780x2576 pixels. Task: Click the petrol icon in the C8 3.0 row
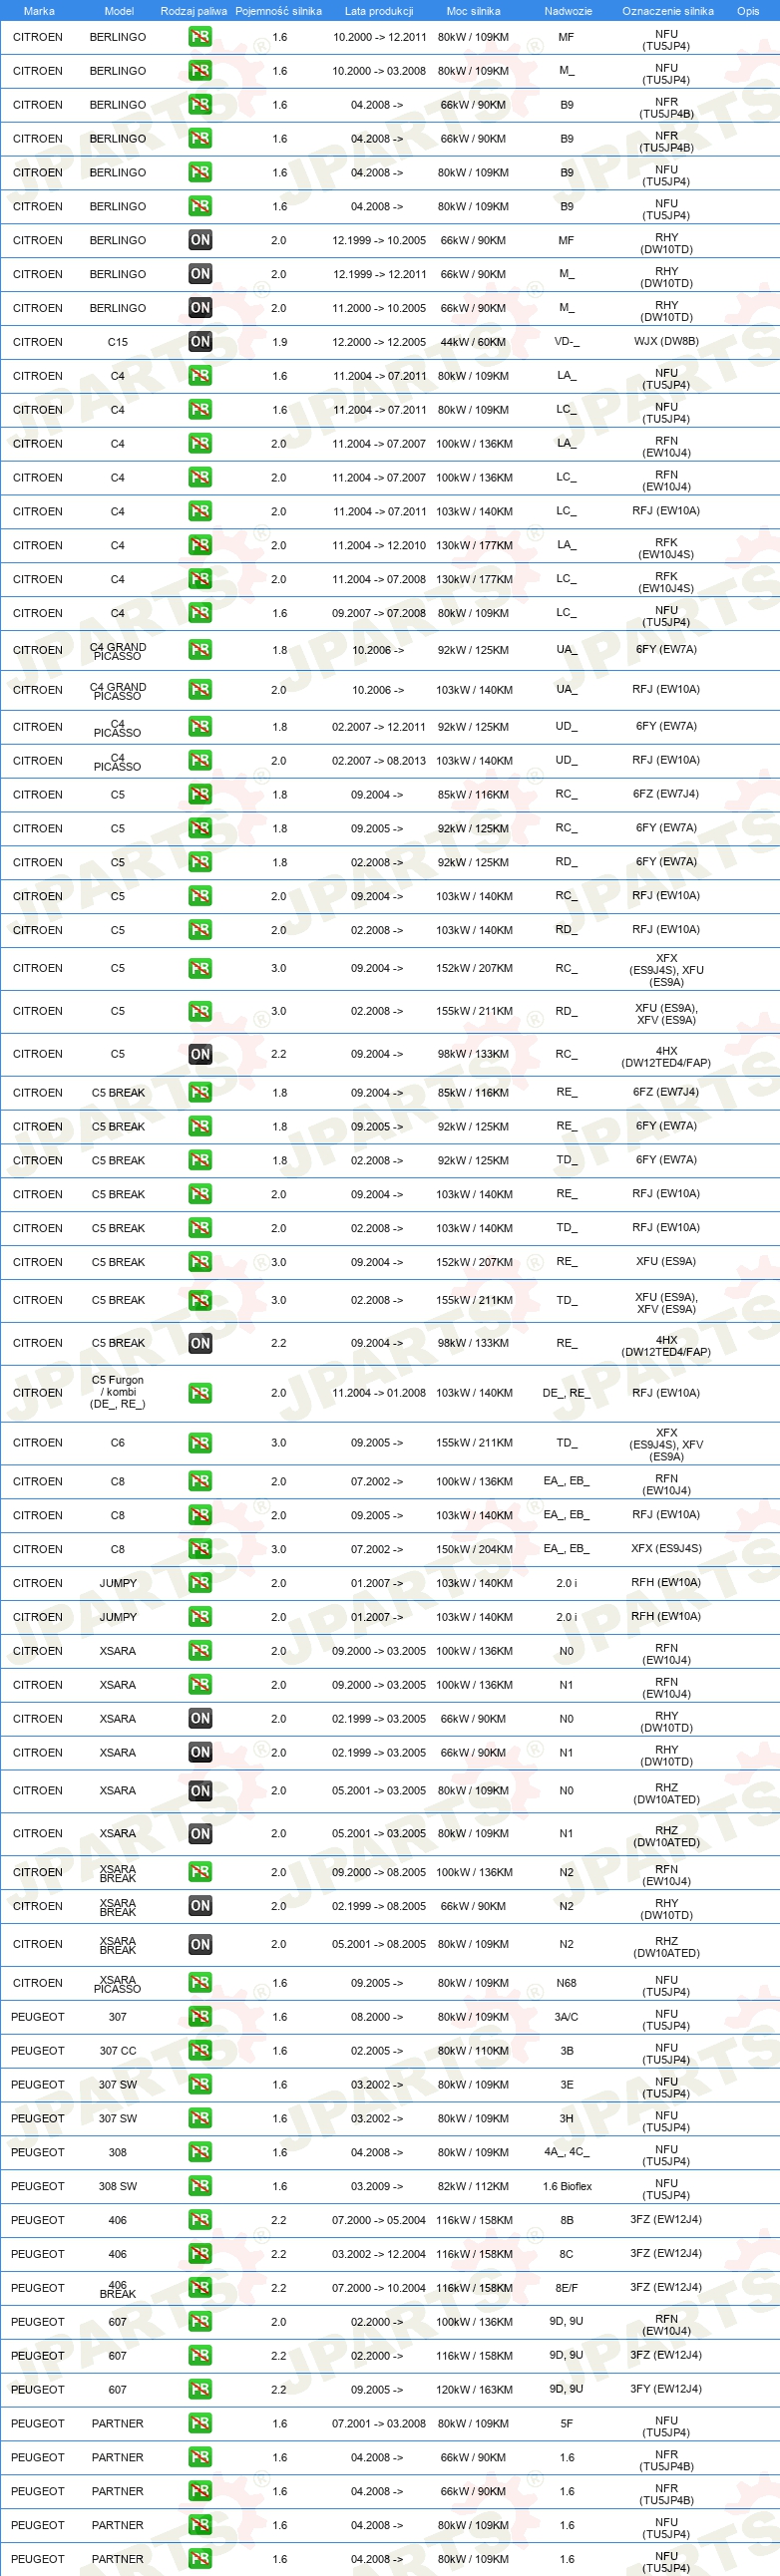[x=200, y=1549]
